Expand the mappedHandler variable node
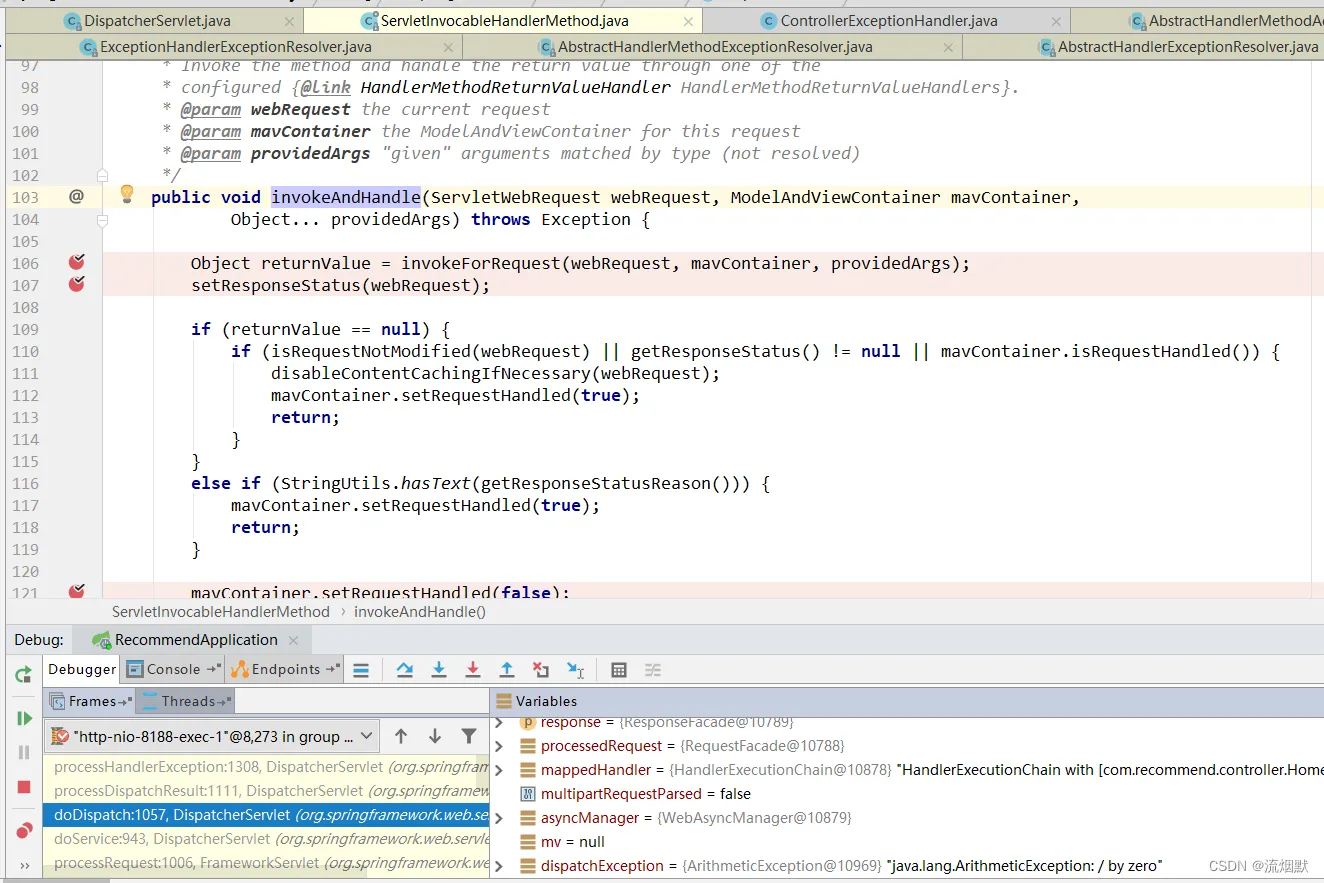Screen dimensions: 1324x883 [x=499, y=770]
